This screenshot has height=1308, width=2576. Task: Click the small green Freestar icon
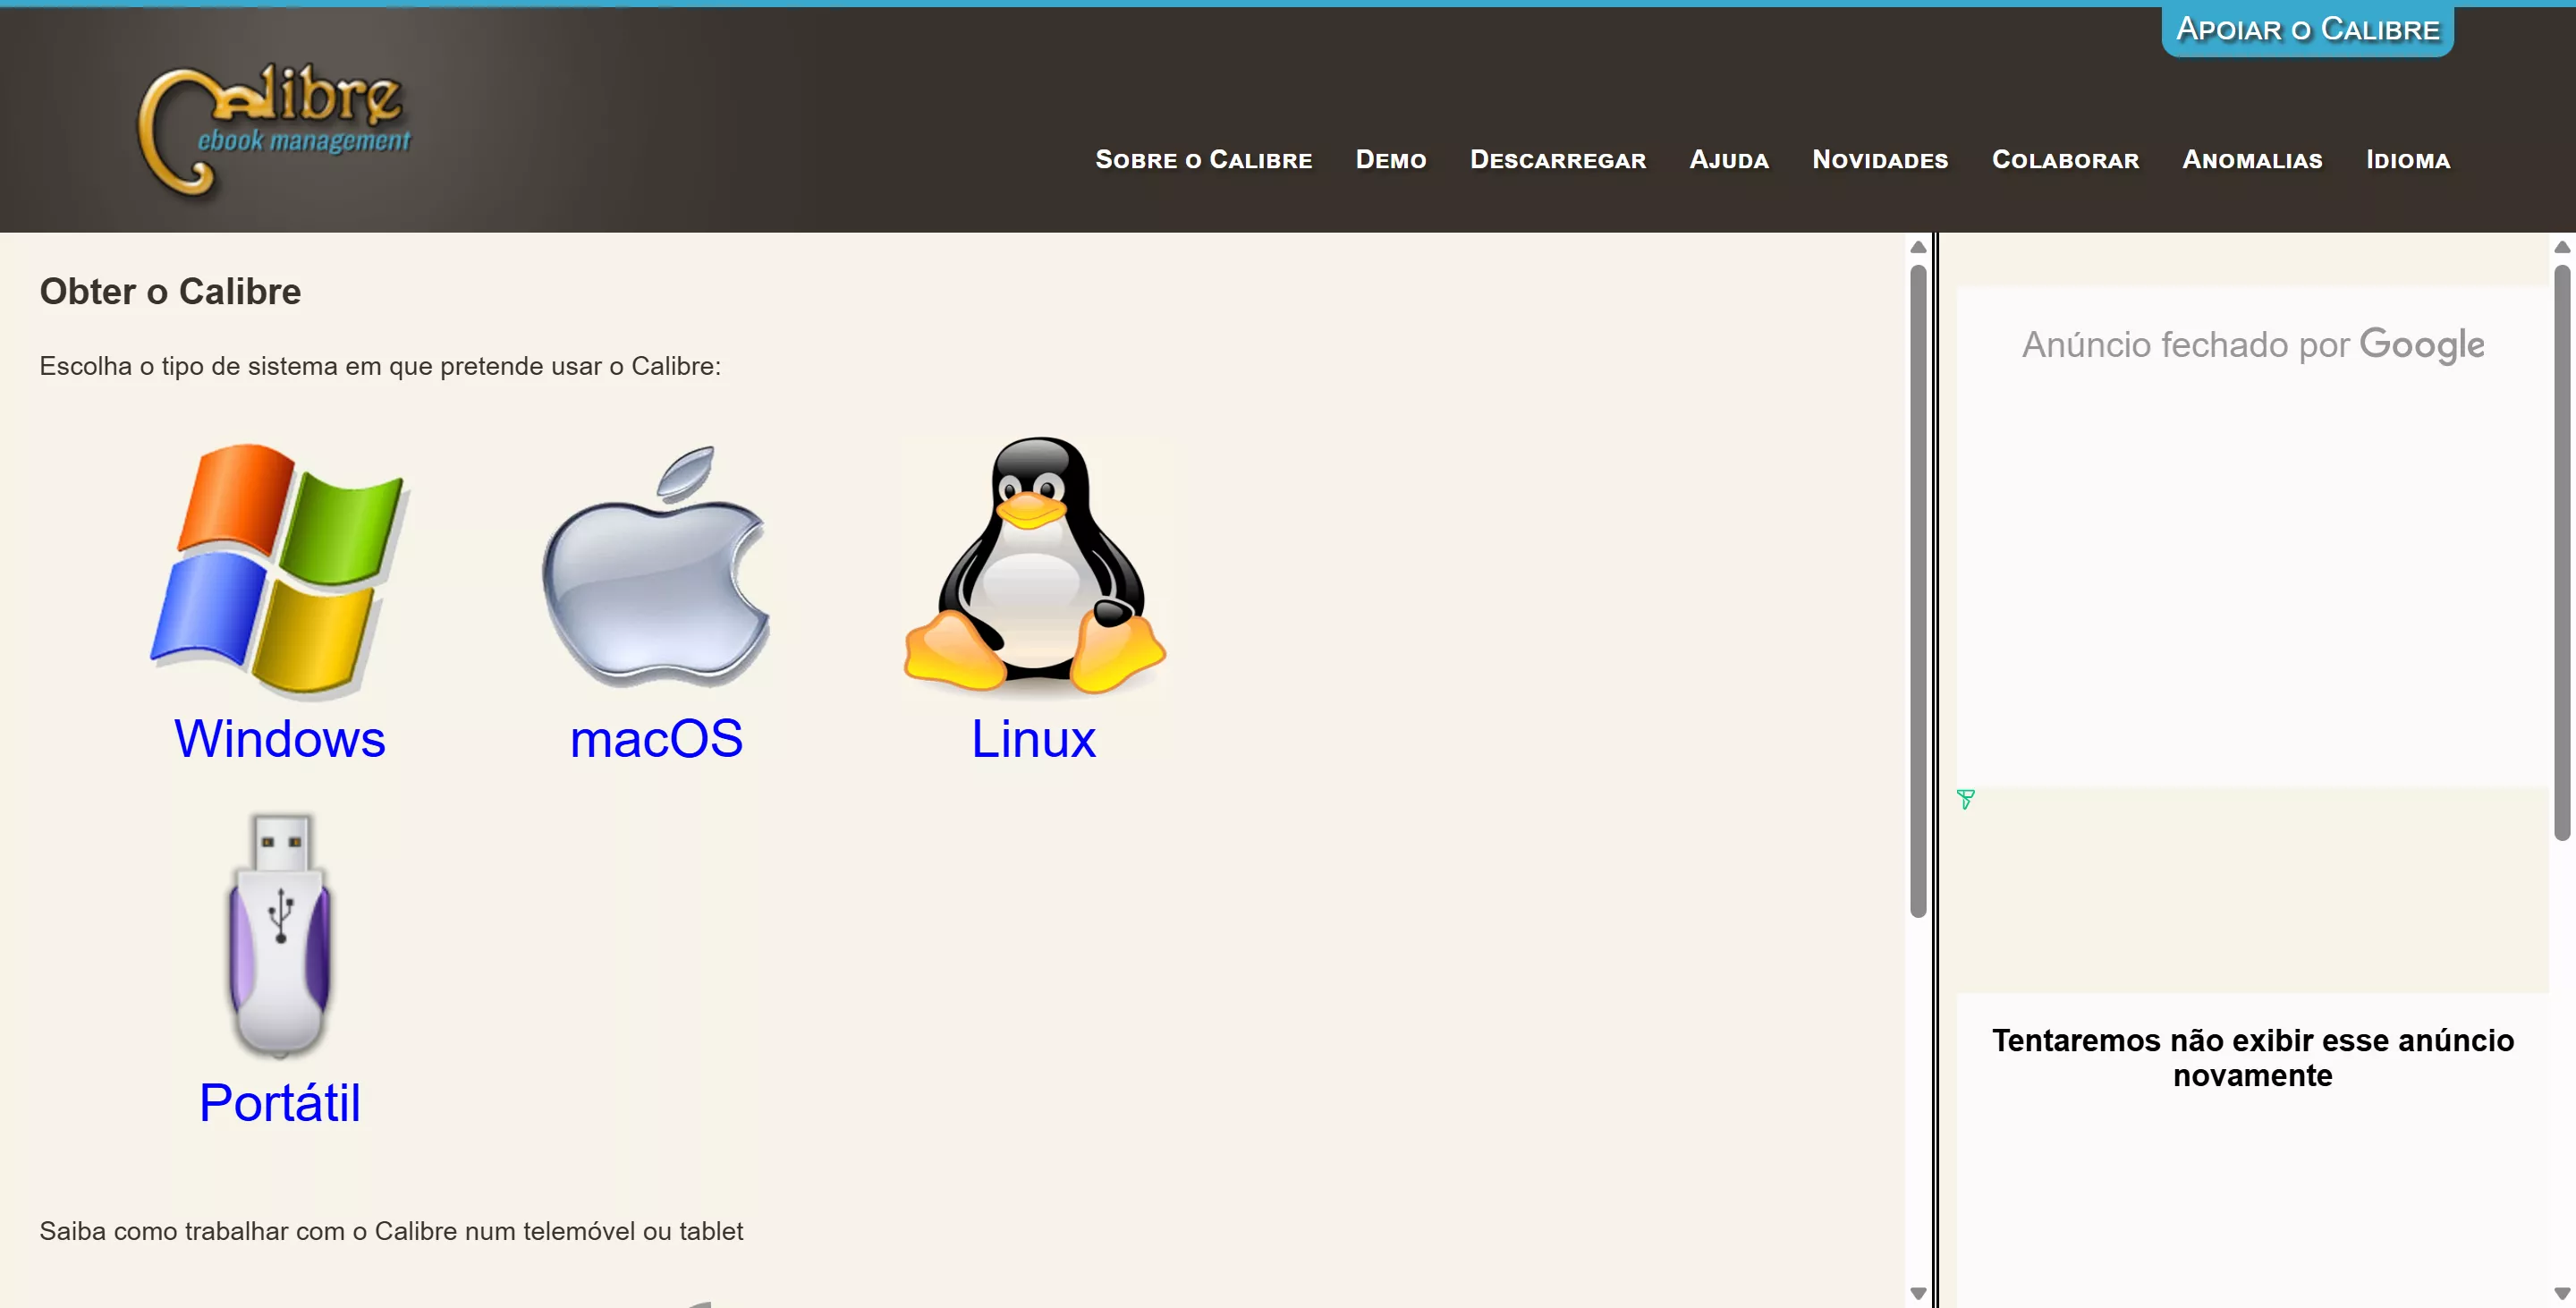pyautogui.click(x=1965, y=799)
